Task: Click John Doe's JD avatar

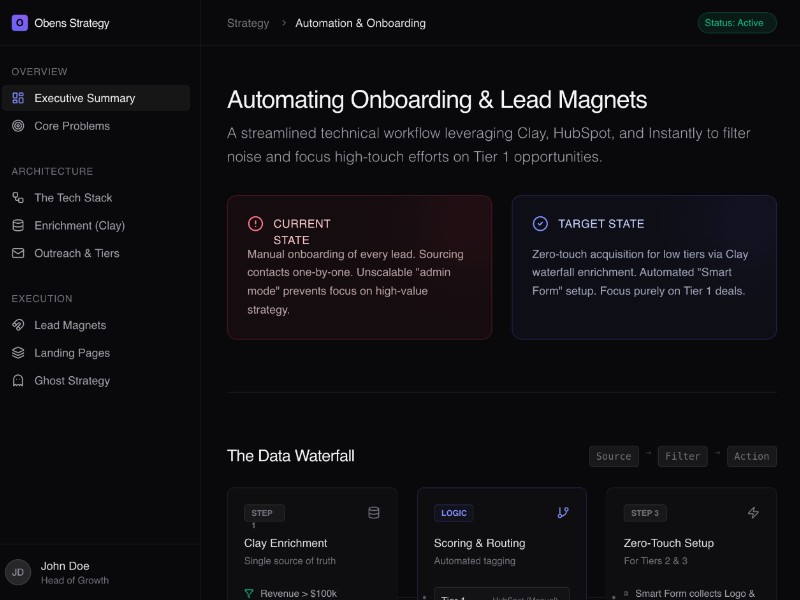Action: 17,573
